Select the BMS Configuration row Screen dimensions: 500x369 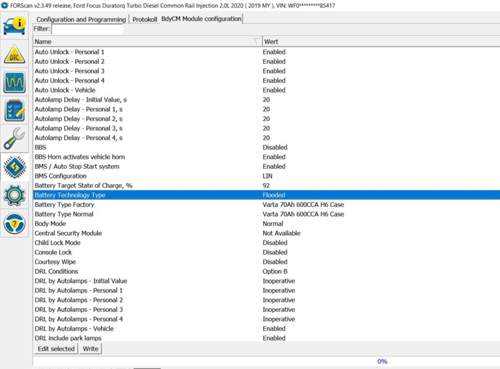[266, 176]
